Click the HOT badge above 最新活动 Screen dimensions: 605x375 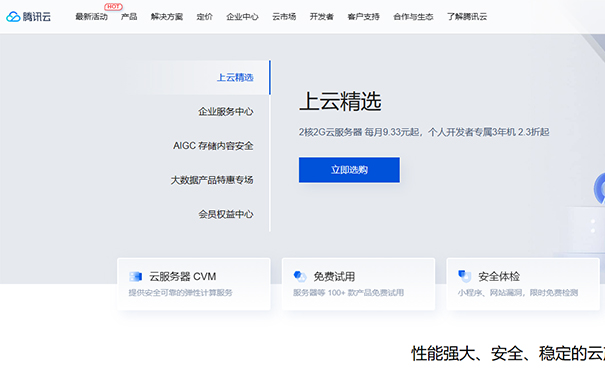click(113, 7)
